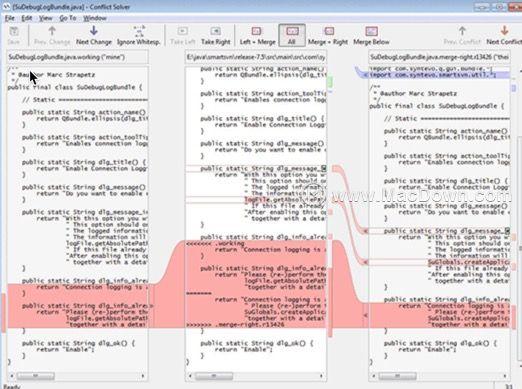522x389 pixels.
Task: Open the Go To menu
Action: [x=68, y=18]
